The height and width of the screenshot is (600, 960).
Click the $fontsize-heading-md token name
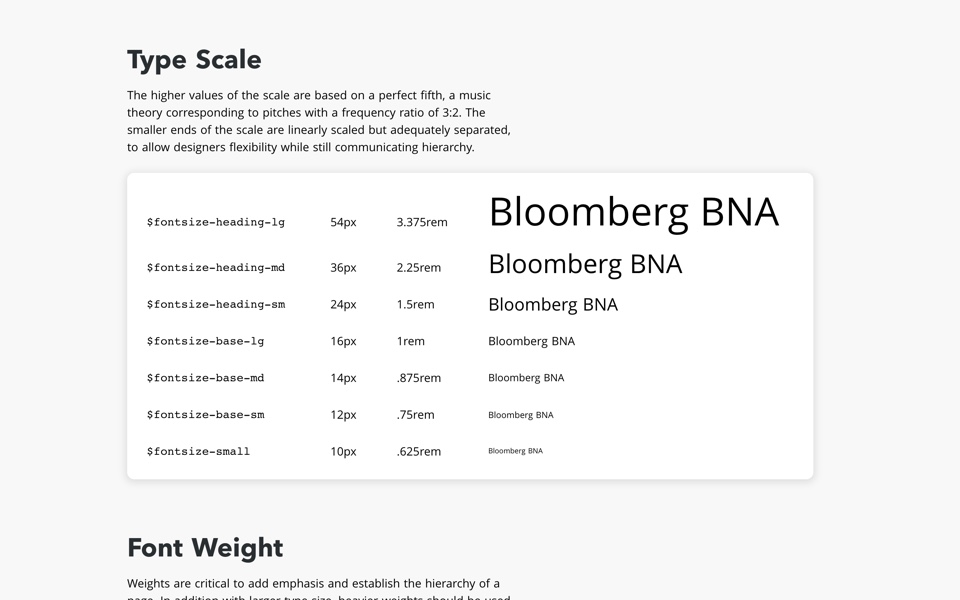tap(216, 268)
